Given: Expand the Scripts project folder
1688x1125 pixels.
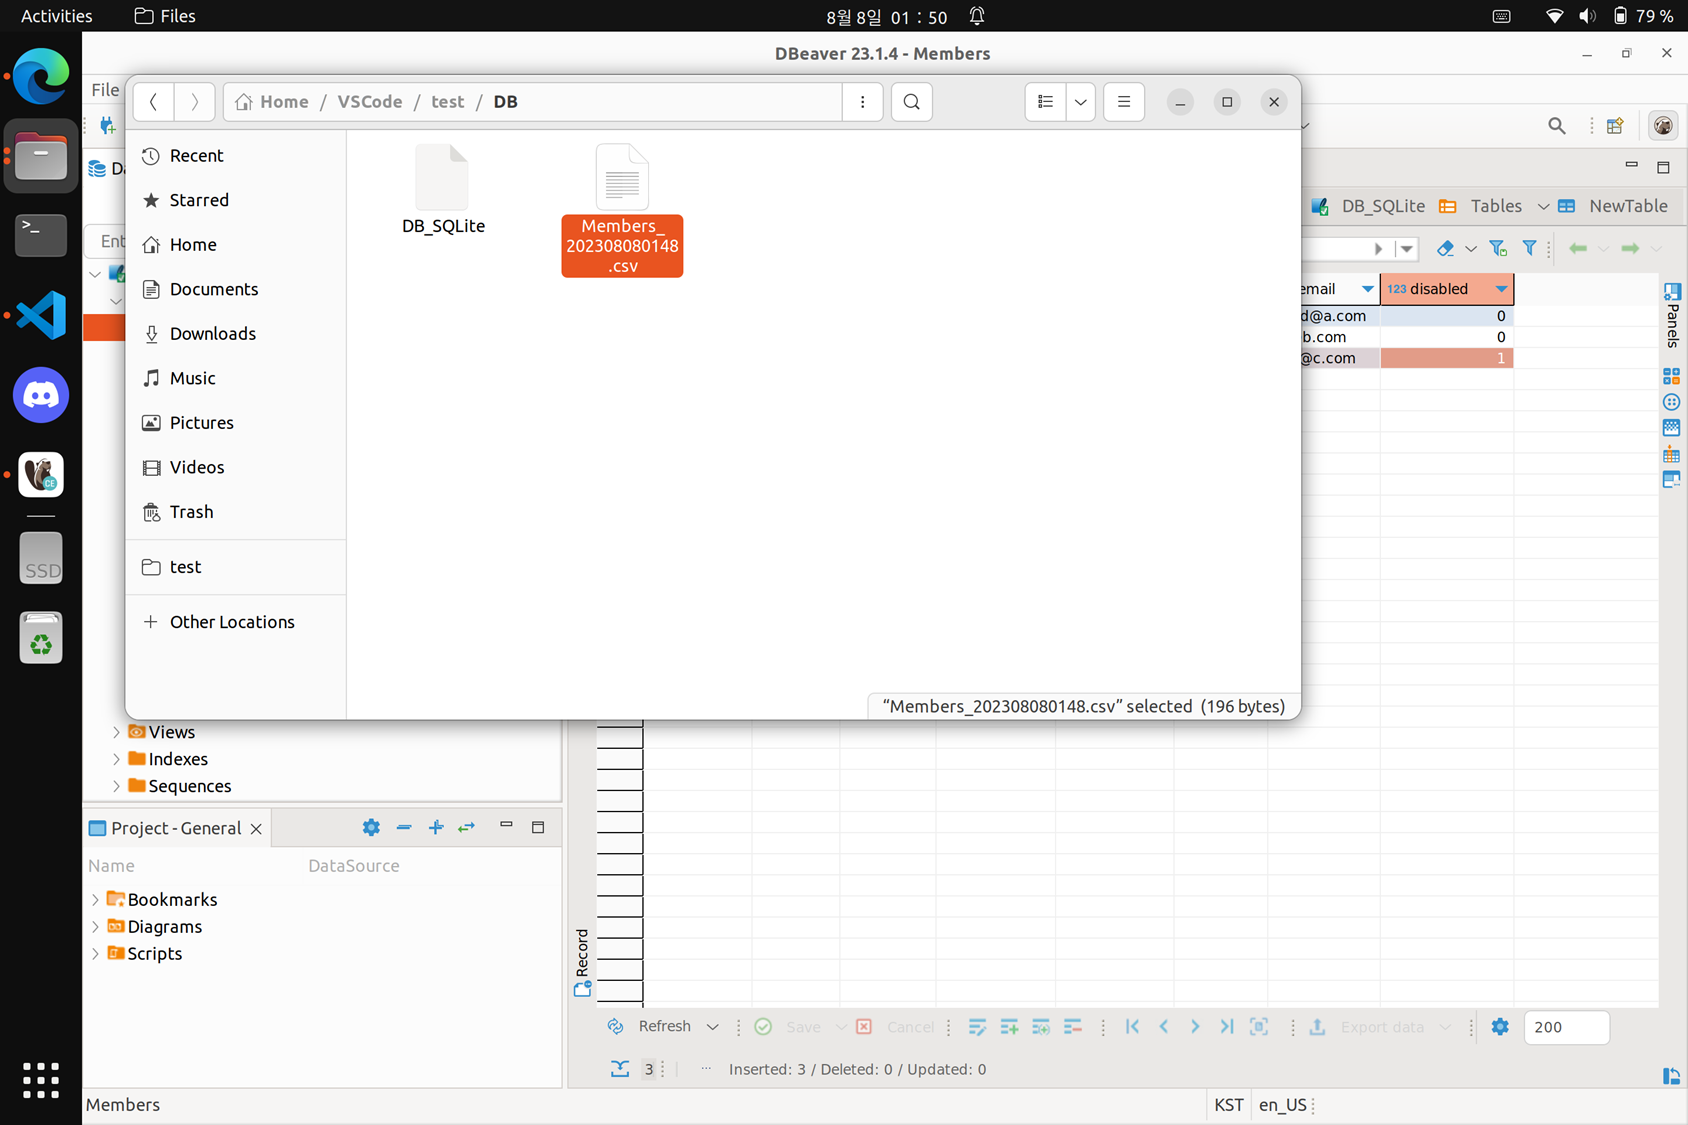Looking at the screenshot, I should [x=96, y=954].
